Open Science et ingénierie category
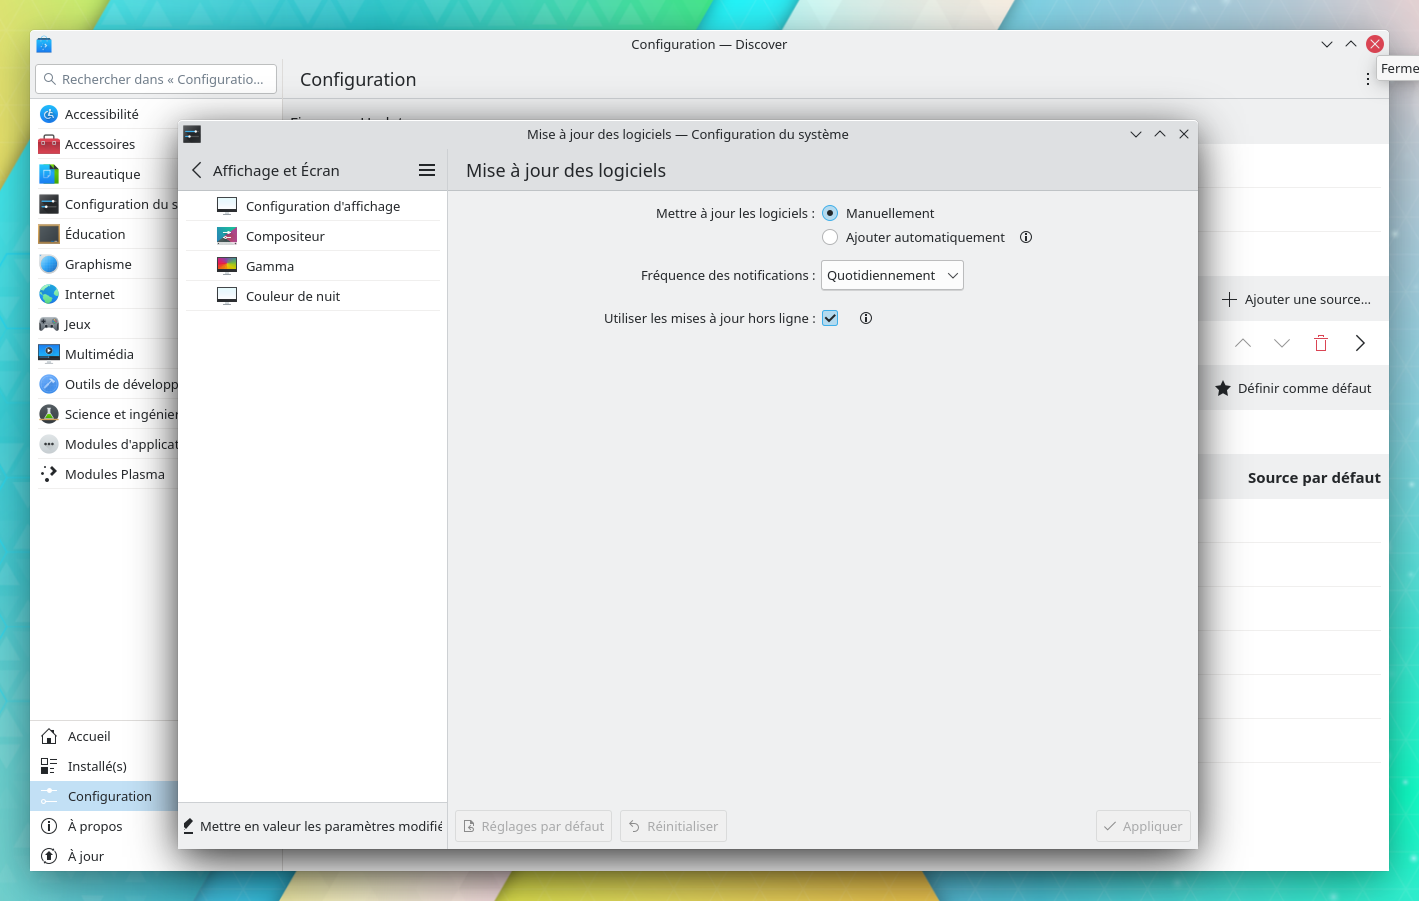This screenshot has width=1419, height=901. [106, 414]
